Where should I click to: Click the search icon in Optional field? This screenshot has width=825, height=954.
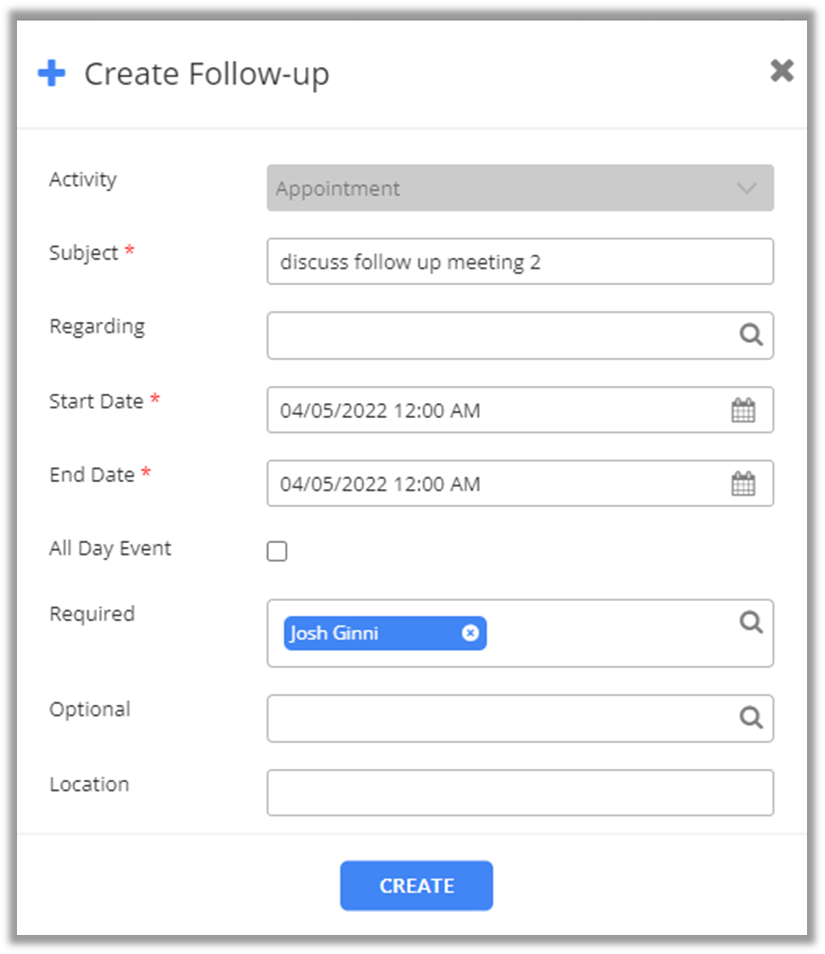tap(751, 718)
